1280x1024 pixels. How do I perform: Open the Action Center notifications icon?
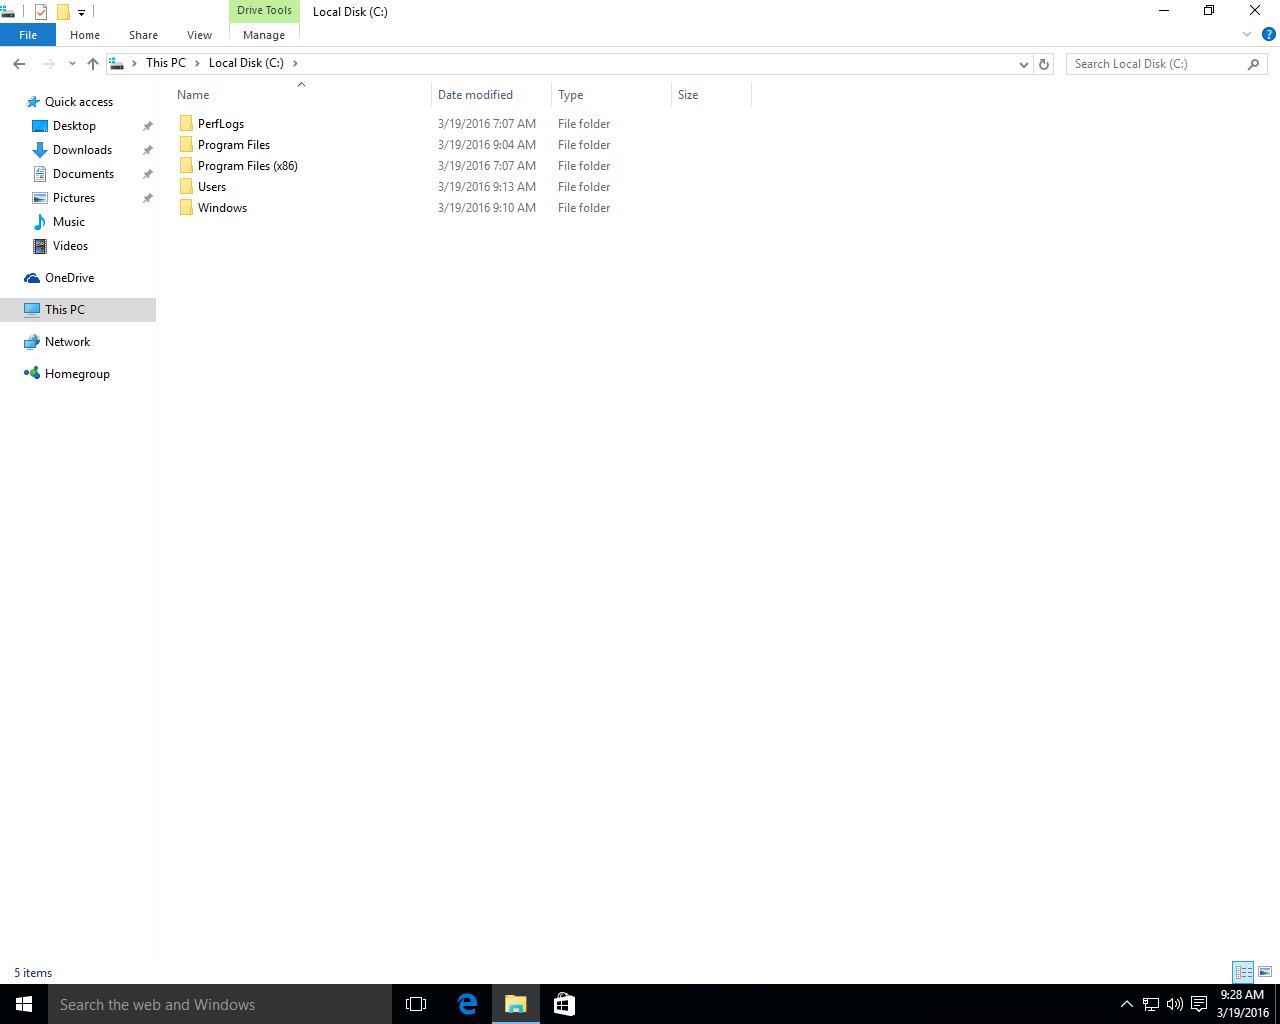(1198, 1004)
